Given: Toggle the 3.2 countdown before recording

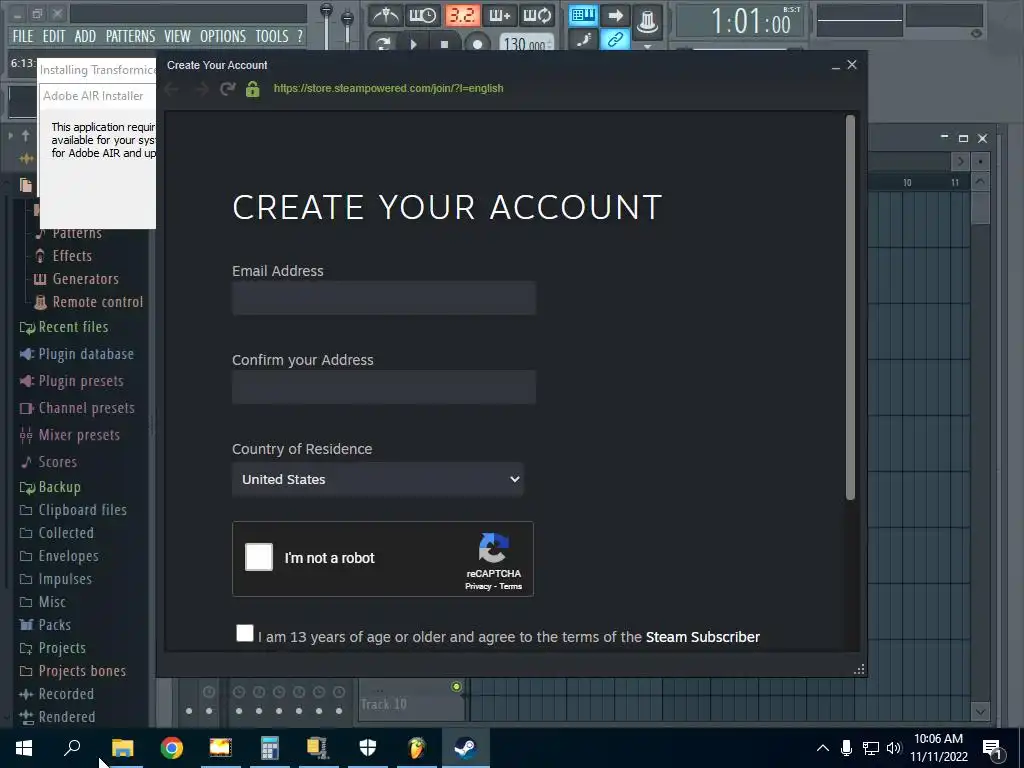Looking at the screenshot, I should pyautogui.click(x=462, y=15).
